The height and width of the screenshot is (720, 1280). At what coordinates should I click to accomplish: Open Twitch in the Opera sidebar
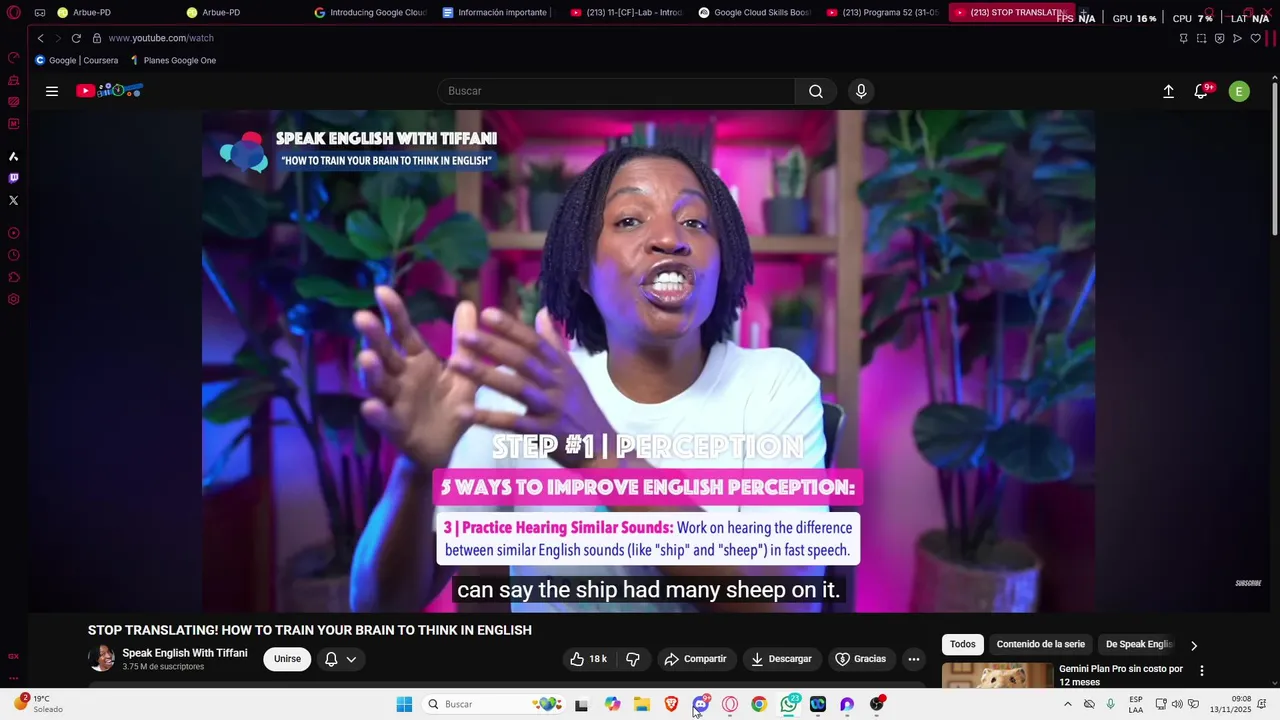pos(13,178)
